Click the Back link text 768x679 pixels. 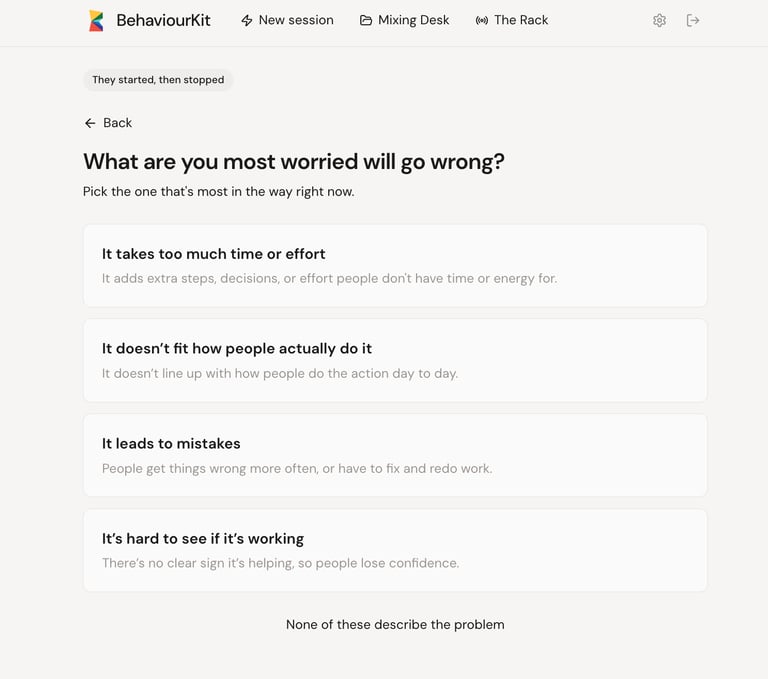tap(117, 123)
